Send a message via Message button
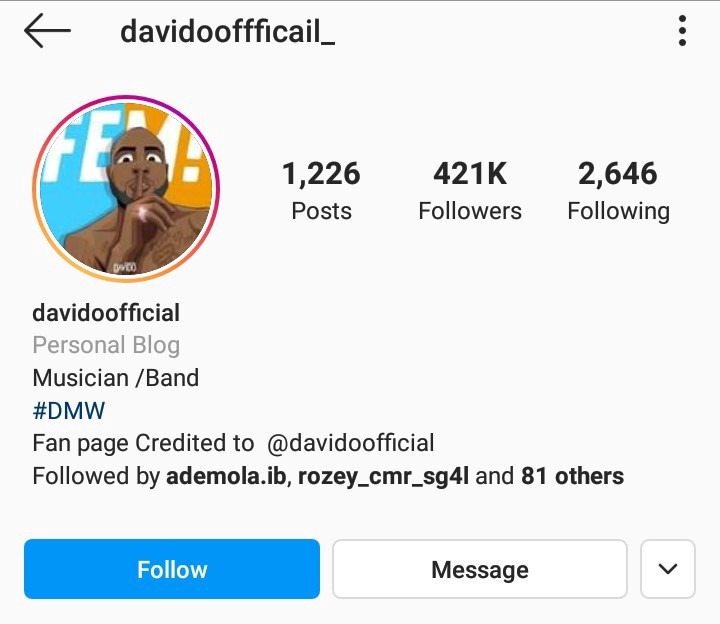 (x=480, y=569)
